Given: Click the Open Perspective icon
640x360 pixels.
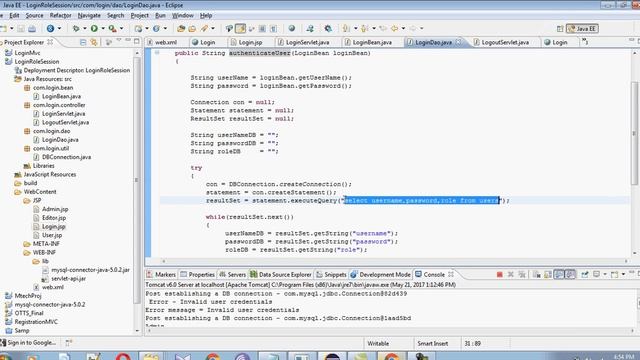Looking at the screenshot, I should [560, 29].
